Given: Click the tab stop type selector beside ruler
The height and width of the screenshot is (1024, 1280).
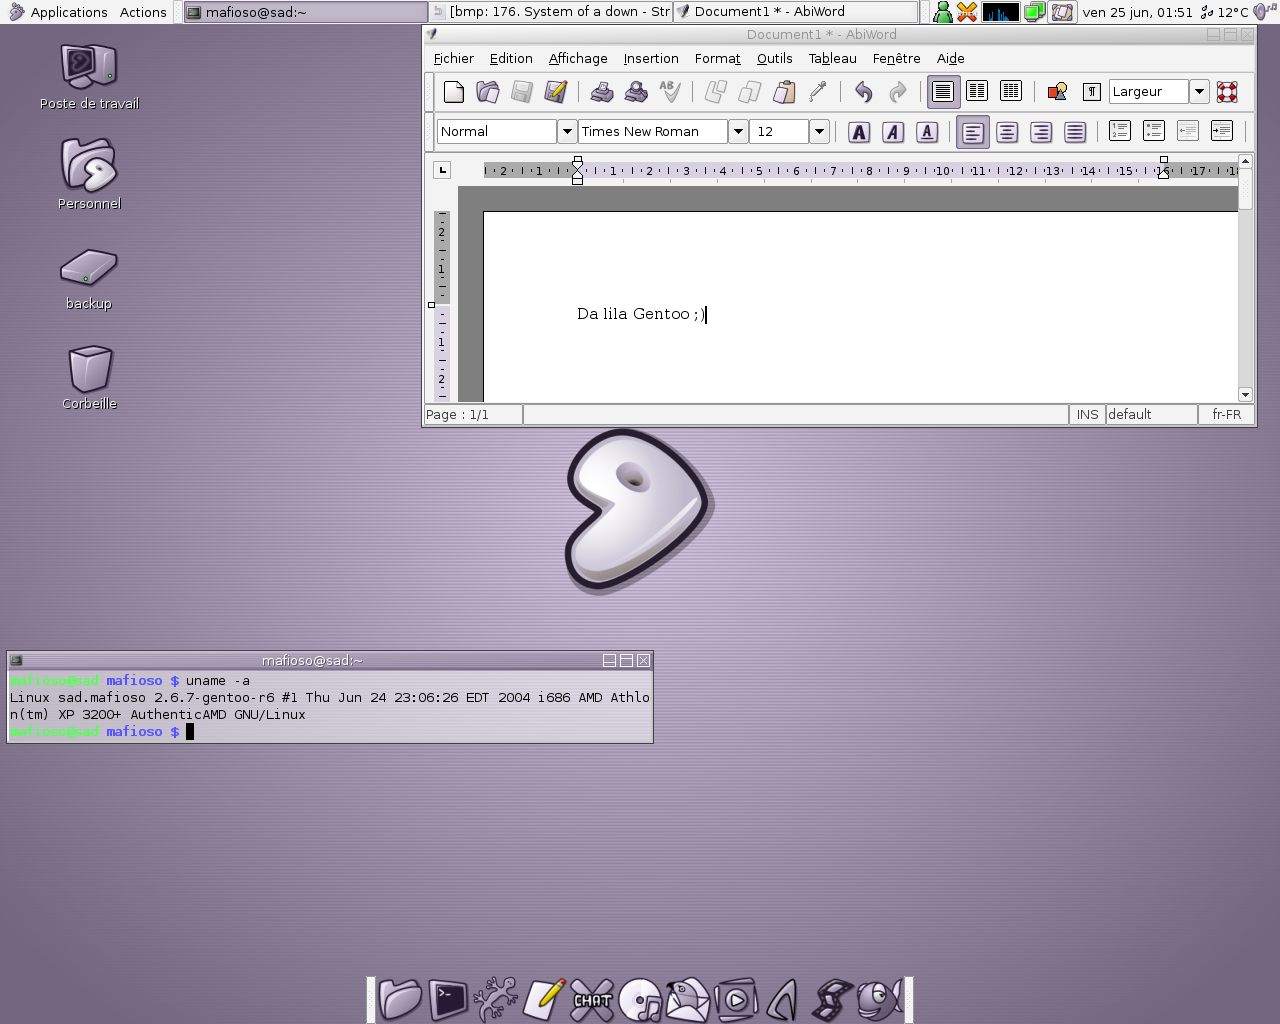Looking at the screenshot, I should (x=442, y=170).
